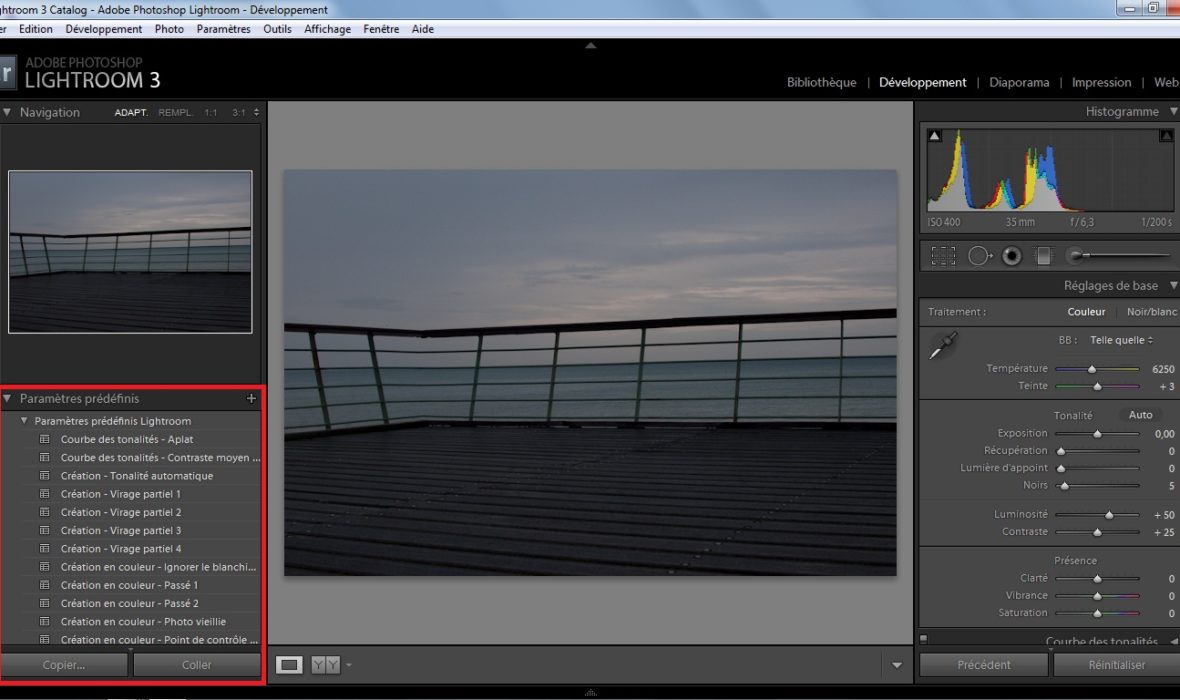Click the Exposition slider handle
The height and width of the screenshot is (700, 1180).
pyautogui.click(x=1097, y=434)
